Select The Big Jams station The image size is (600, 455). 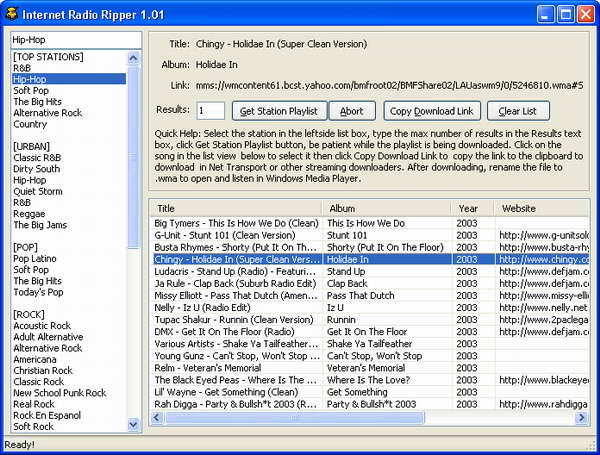(40, 225)
